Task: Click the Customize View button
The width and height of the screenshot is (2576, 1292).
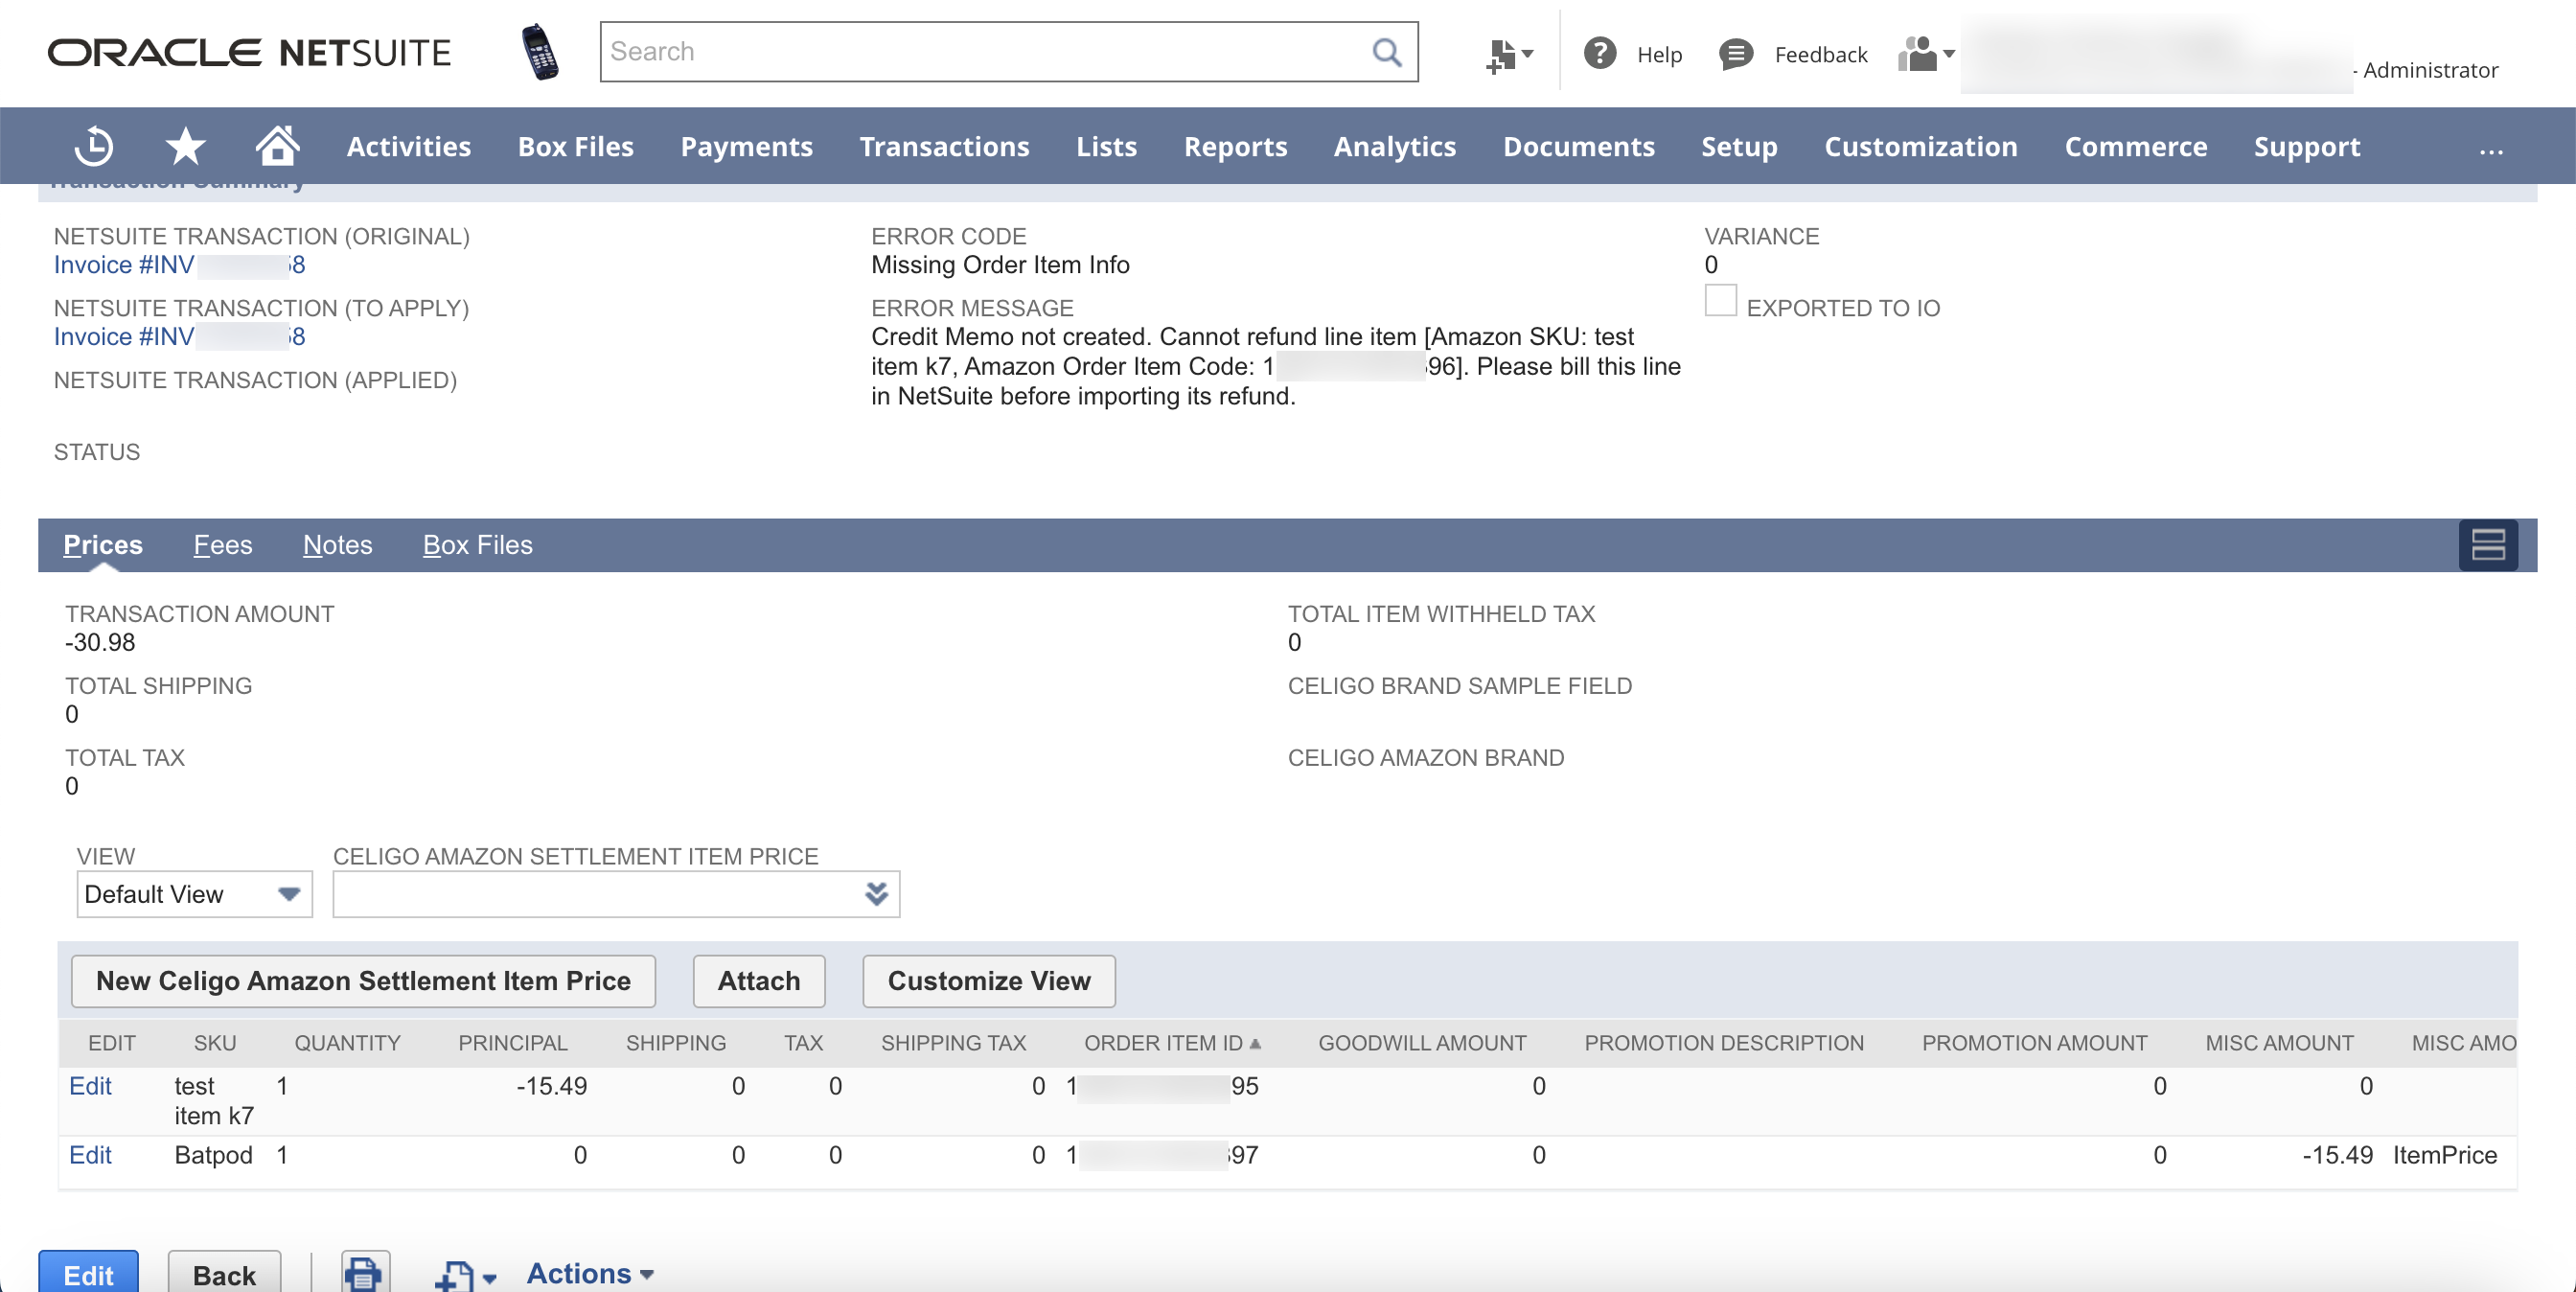Action: click(988, 981)
